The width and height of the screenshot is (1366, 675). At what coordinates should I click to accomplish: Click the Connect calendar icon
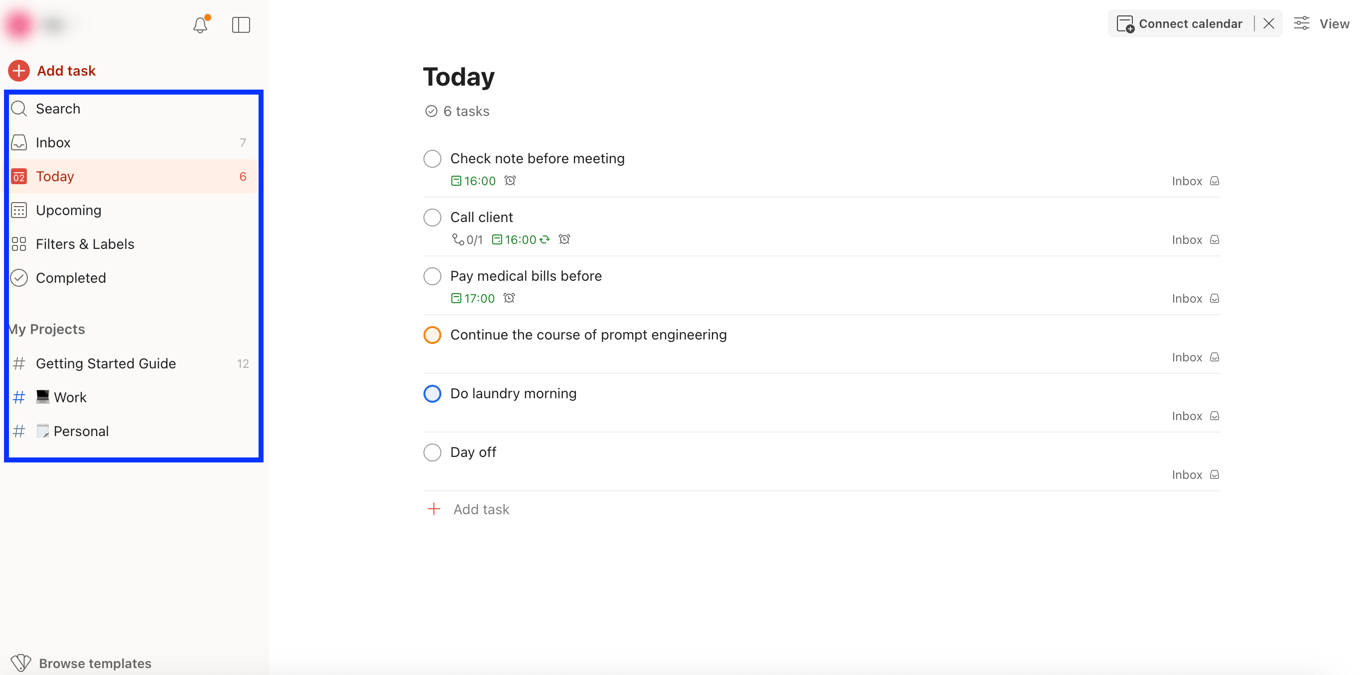(1125, 24)
